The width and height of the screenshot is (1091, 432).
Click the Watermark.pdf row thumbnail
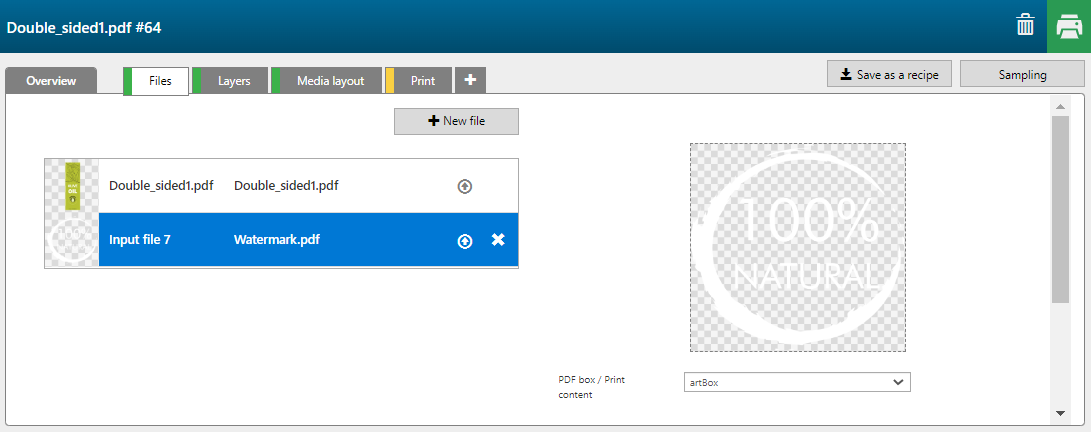(x=72, y=240)
